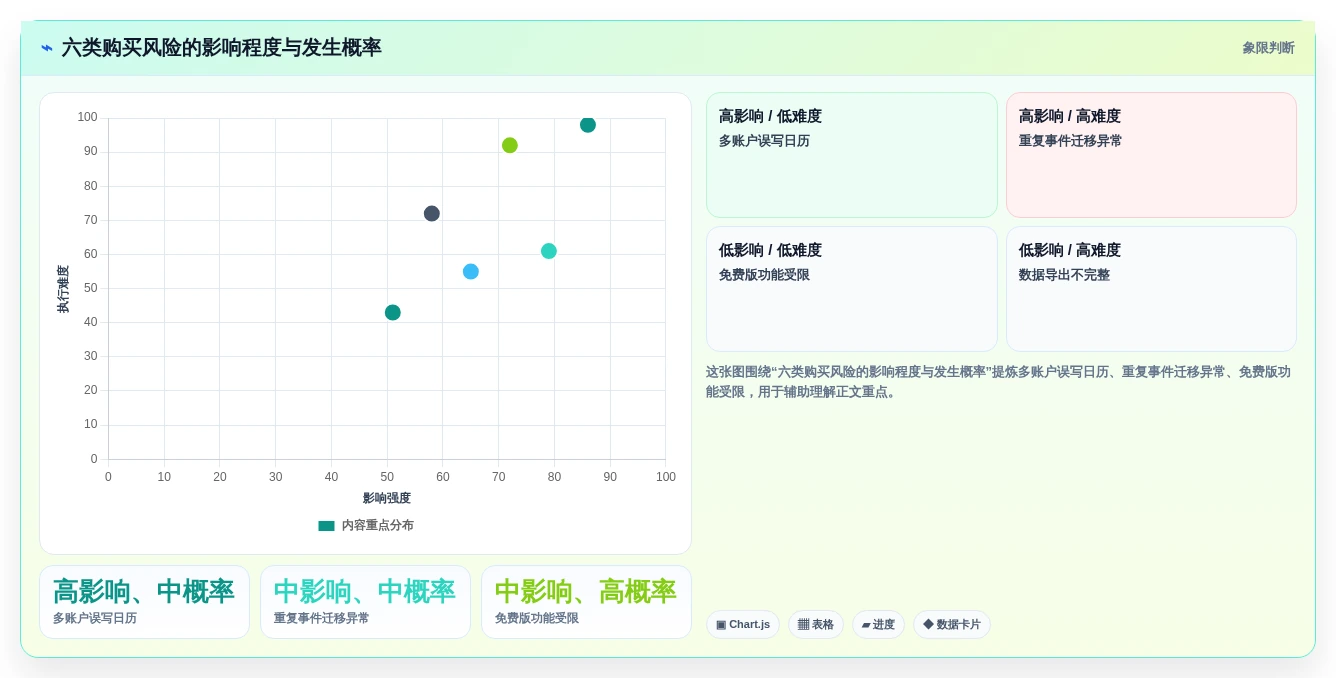
Task: Click 多账户误写日历 in the green quadrant card
Action: tap(764, 141)
